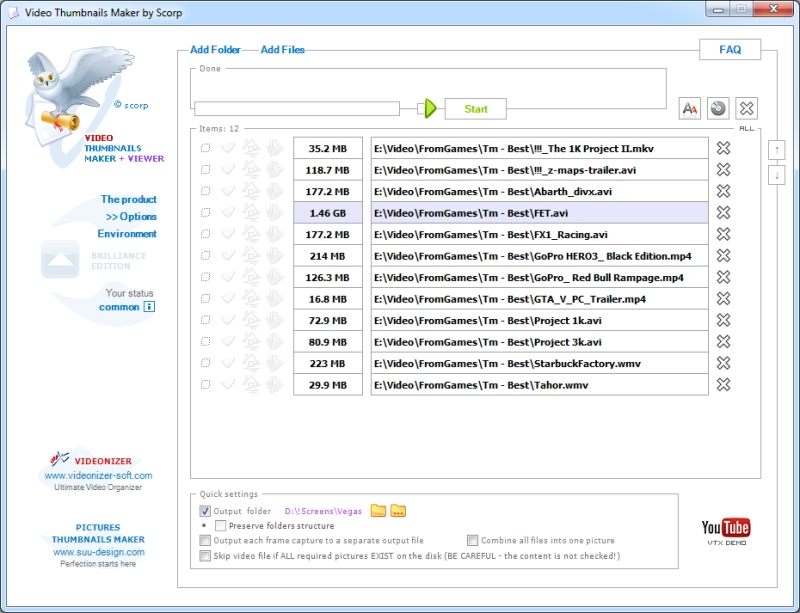This screenshot has width=800, height=613.
Task: Toggle the Output folder checkbox
Action: tap(205, 511)
